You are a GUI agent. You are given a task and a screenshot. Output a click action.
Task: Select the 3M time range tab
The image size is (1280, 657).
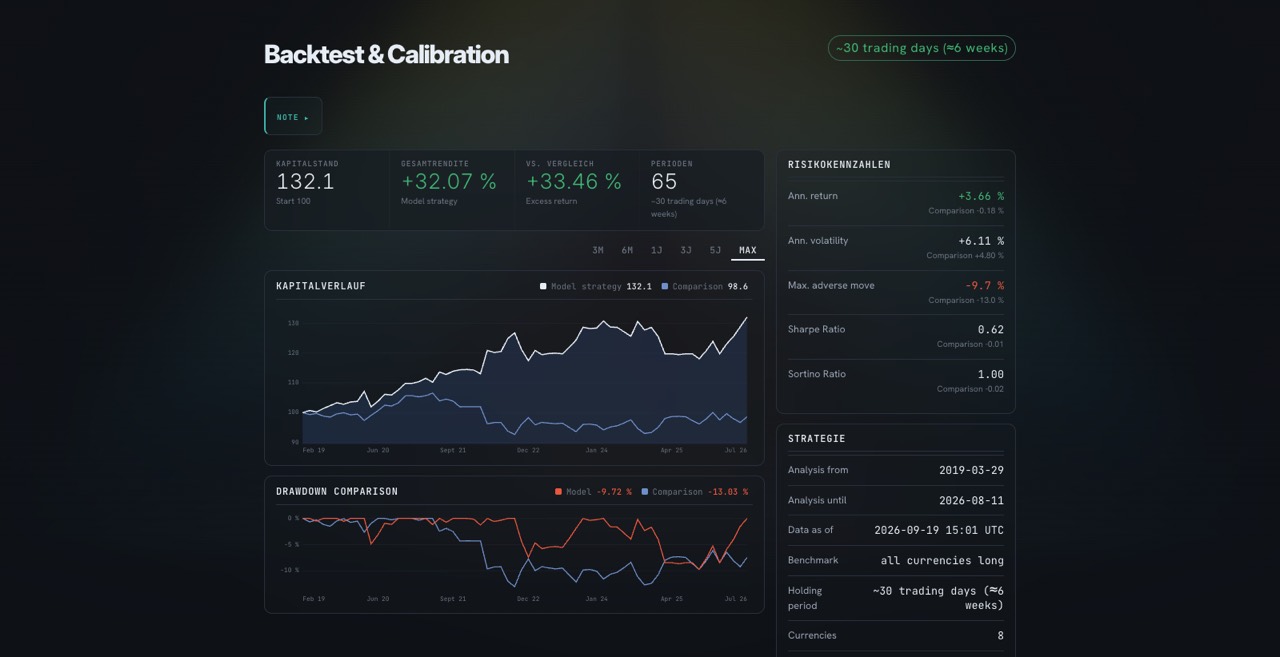[x=597, y=250]
